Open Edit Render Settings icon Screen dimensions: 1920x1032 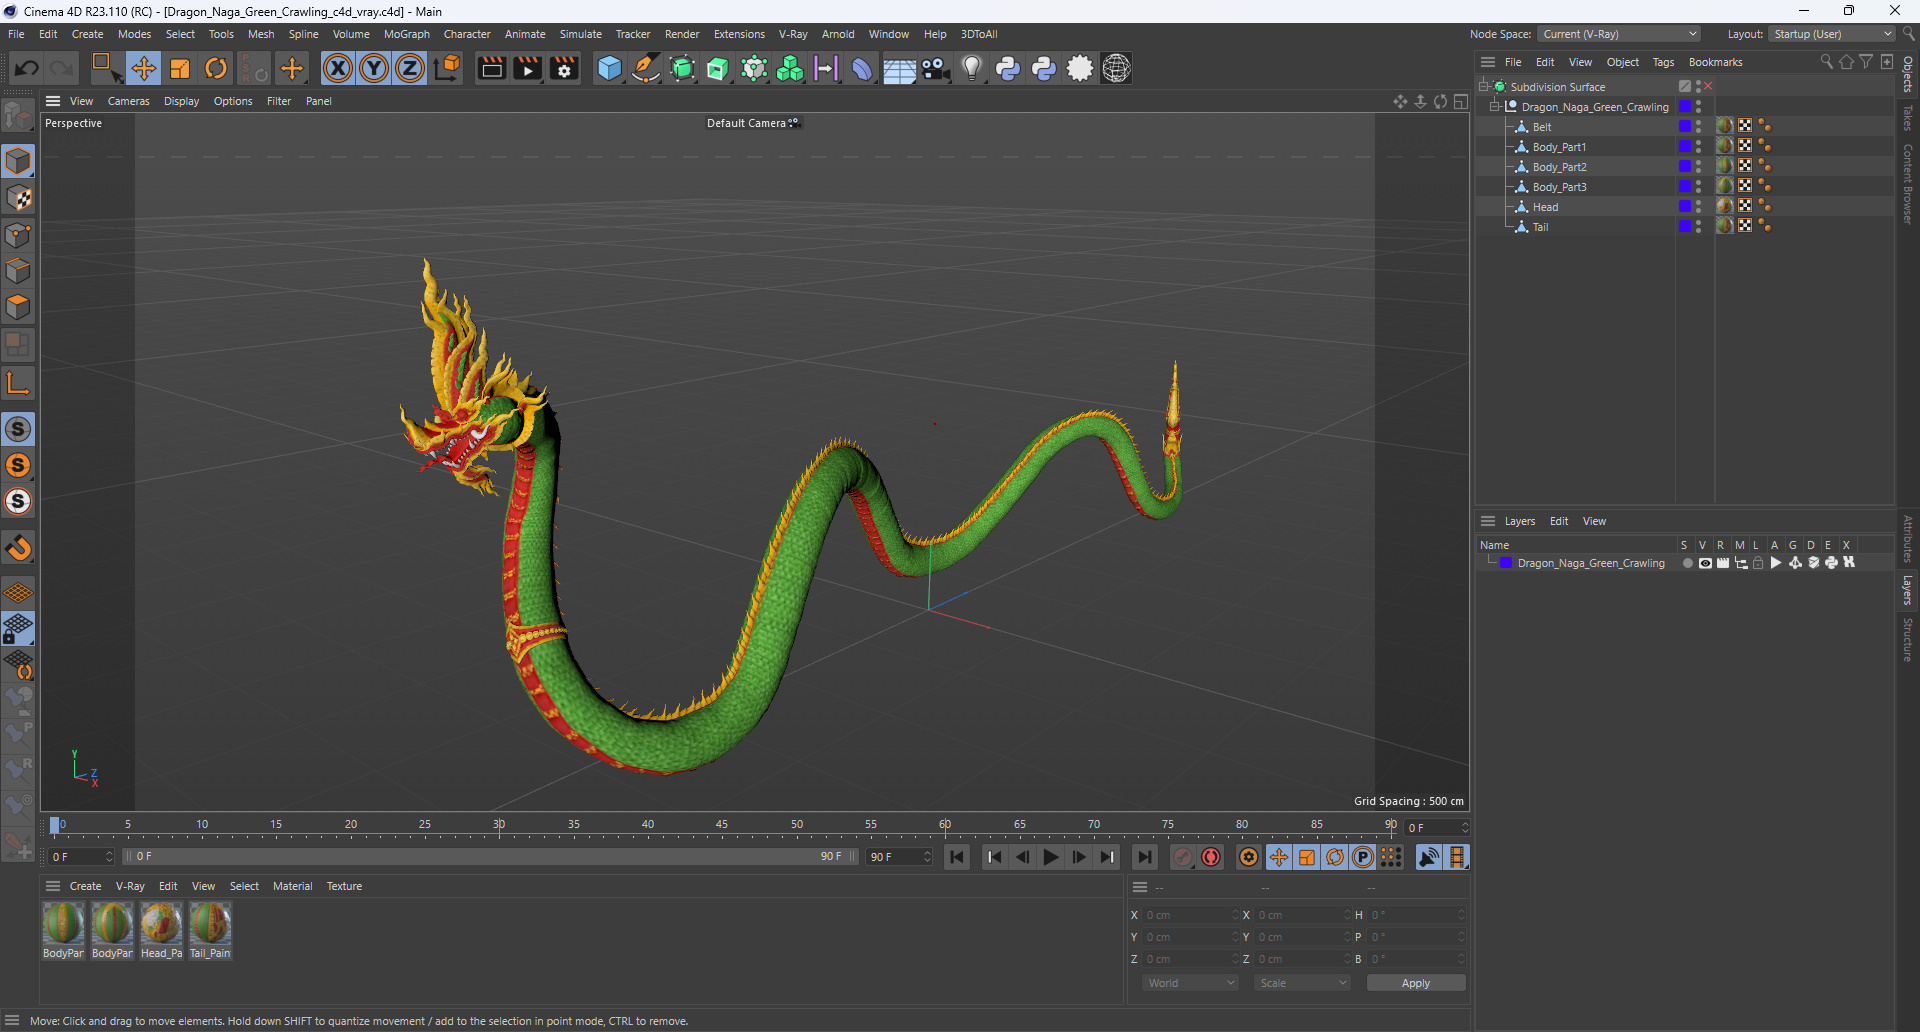[564, 68]
